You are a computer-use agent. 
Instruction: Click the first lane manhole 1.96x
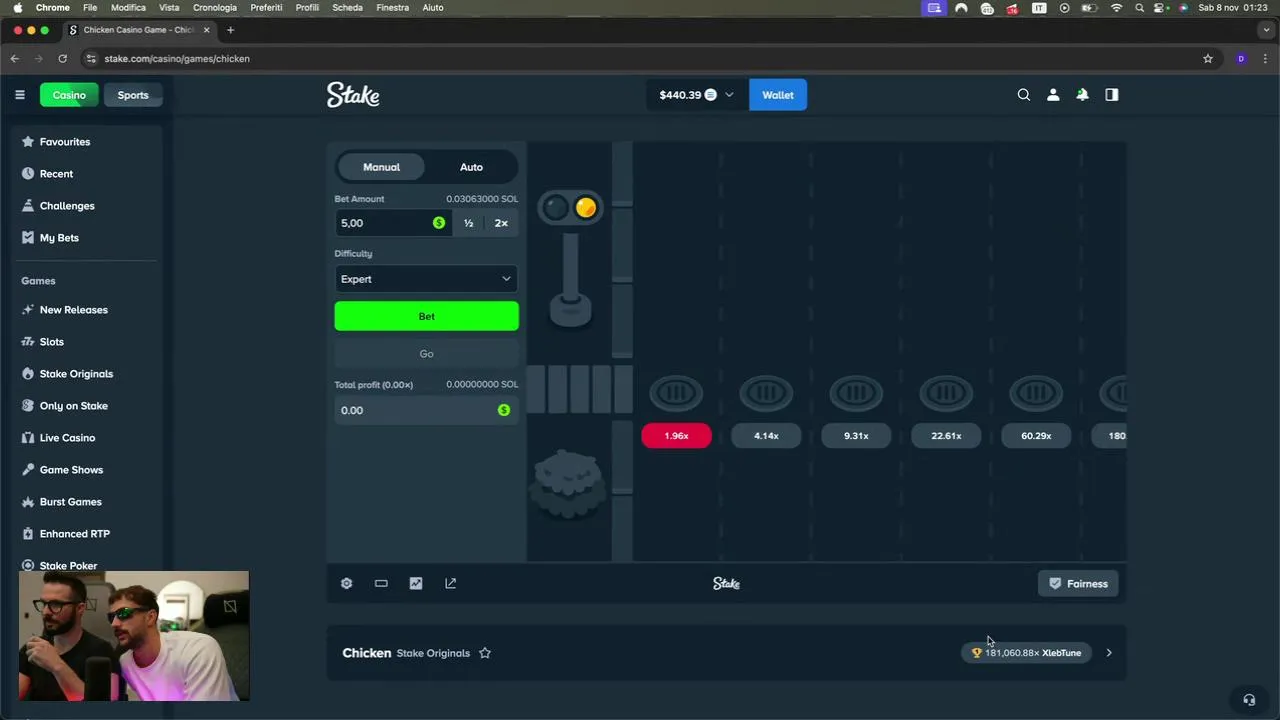676,393
